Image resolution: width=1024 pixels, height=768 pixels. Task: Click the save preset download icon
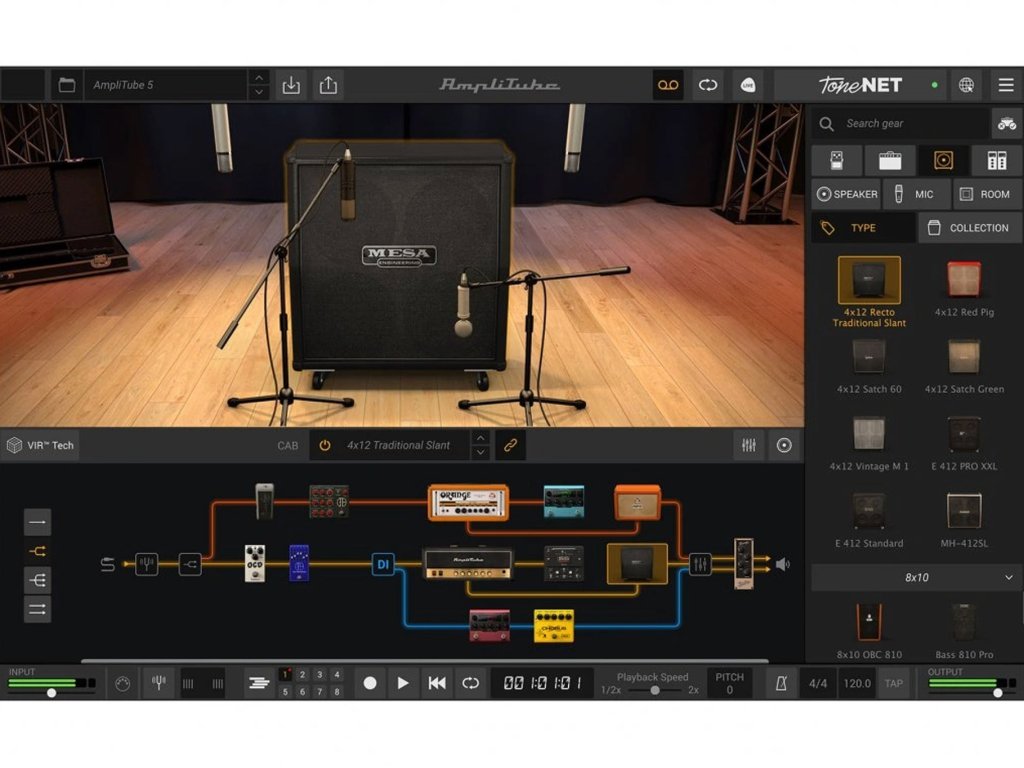pyautogui.click(x=291, y=85)
